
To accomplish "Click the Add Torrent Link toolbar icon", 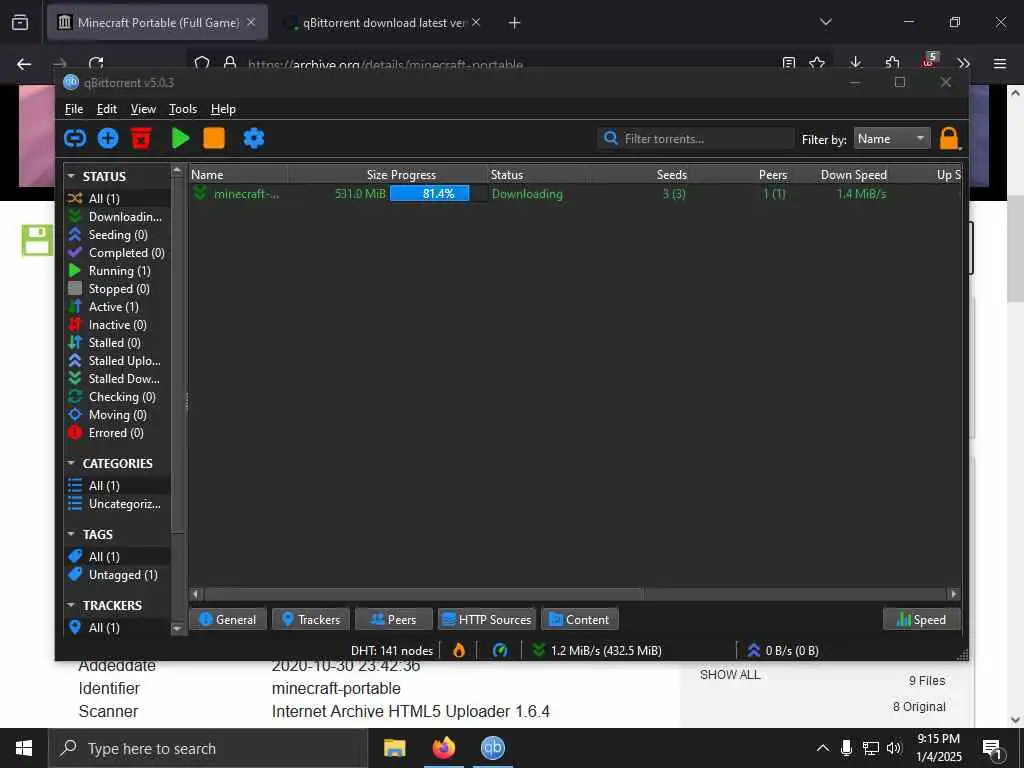I will coord(75,138).
